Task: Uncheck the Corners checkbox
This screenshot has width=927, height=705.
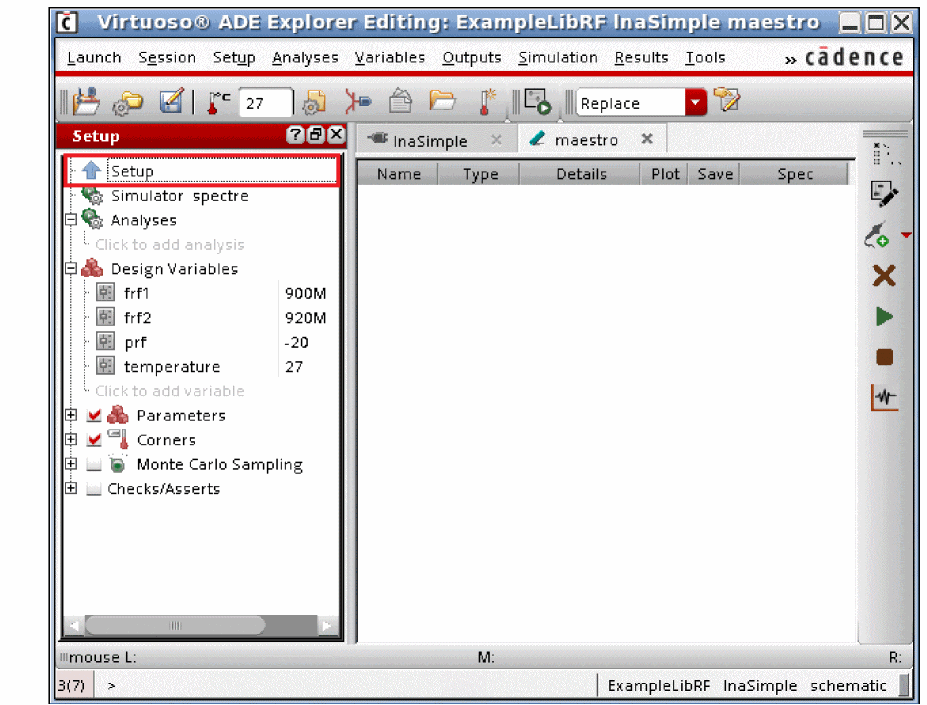Action: click(x=93, y=439)
